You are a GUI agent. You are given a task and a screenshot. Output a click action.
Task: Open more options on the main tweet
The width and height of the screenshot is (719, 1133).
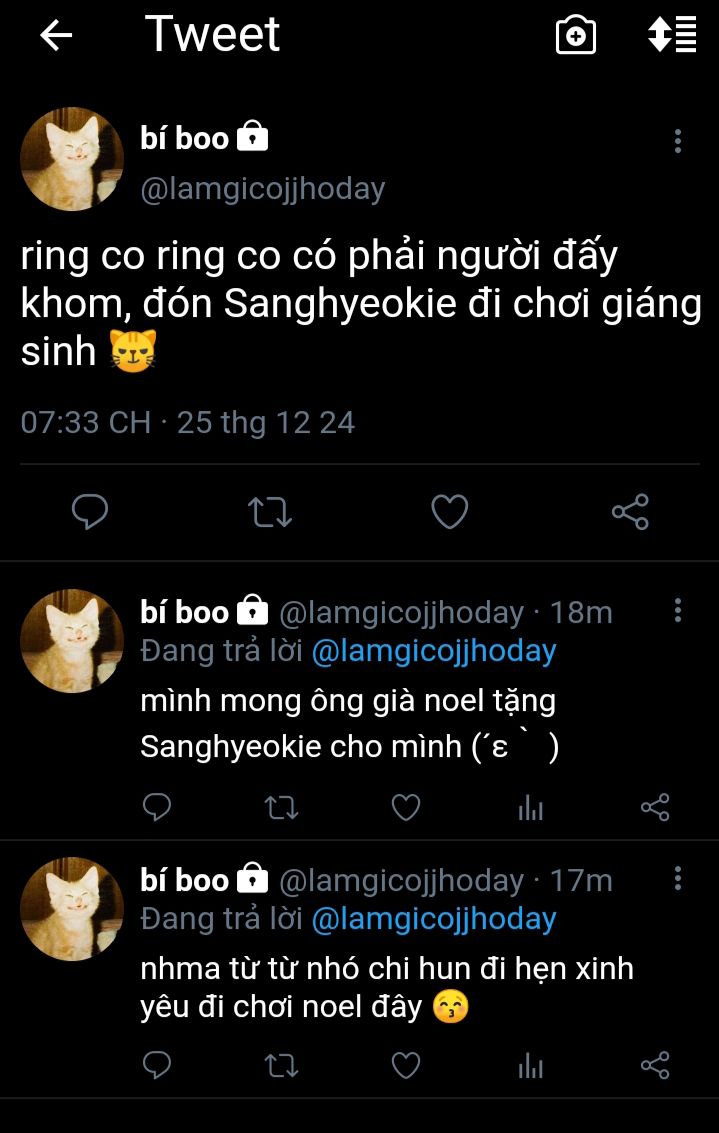coord(678,141)
